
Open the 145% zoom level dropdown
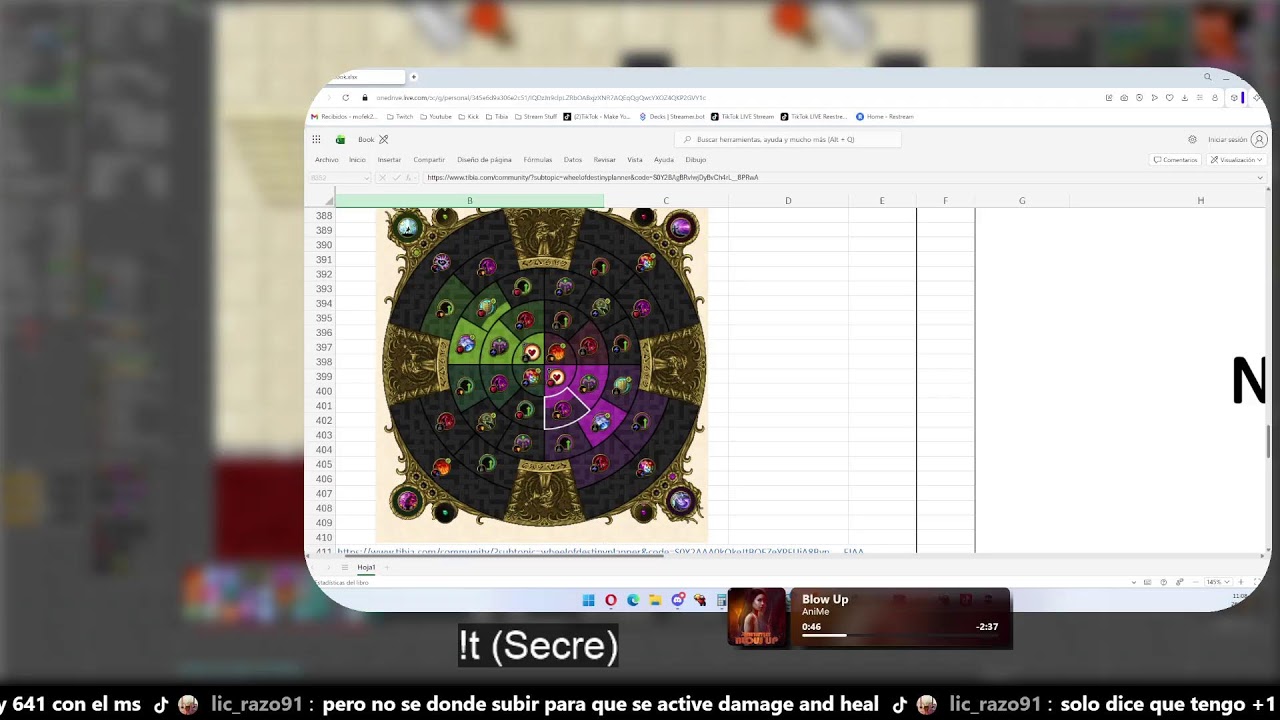[1216, 582]
